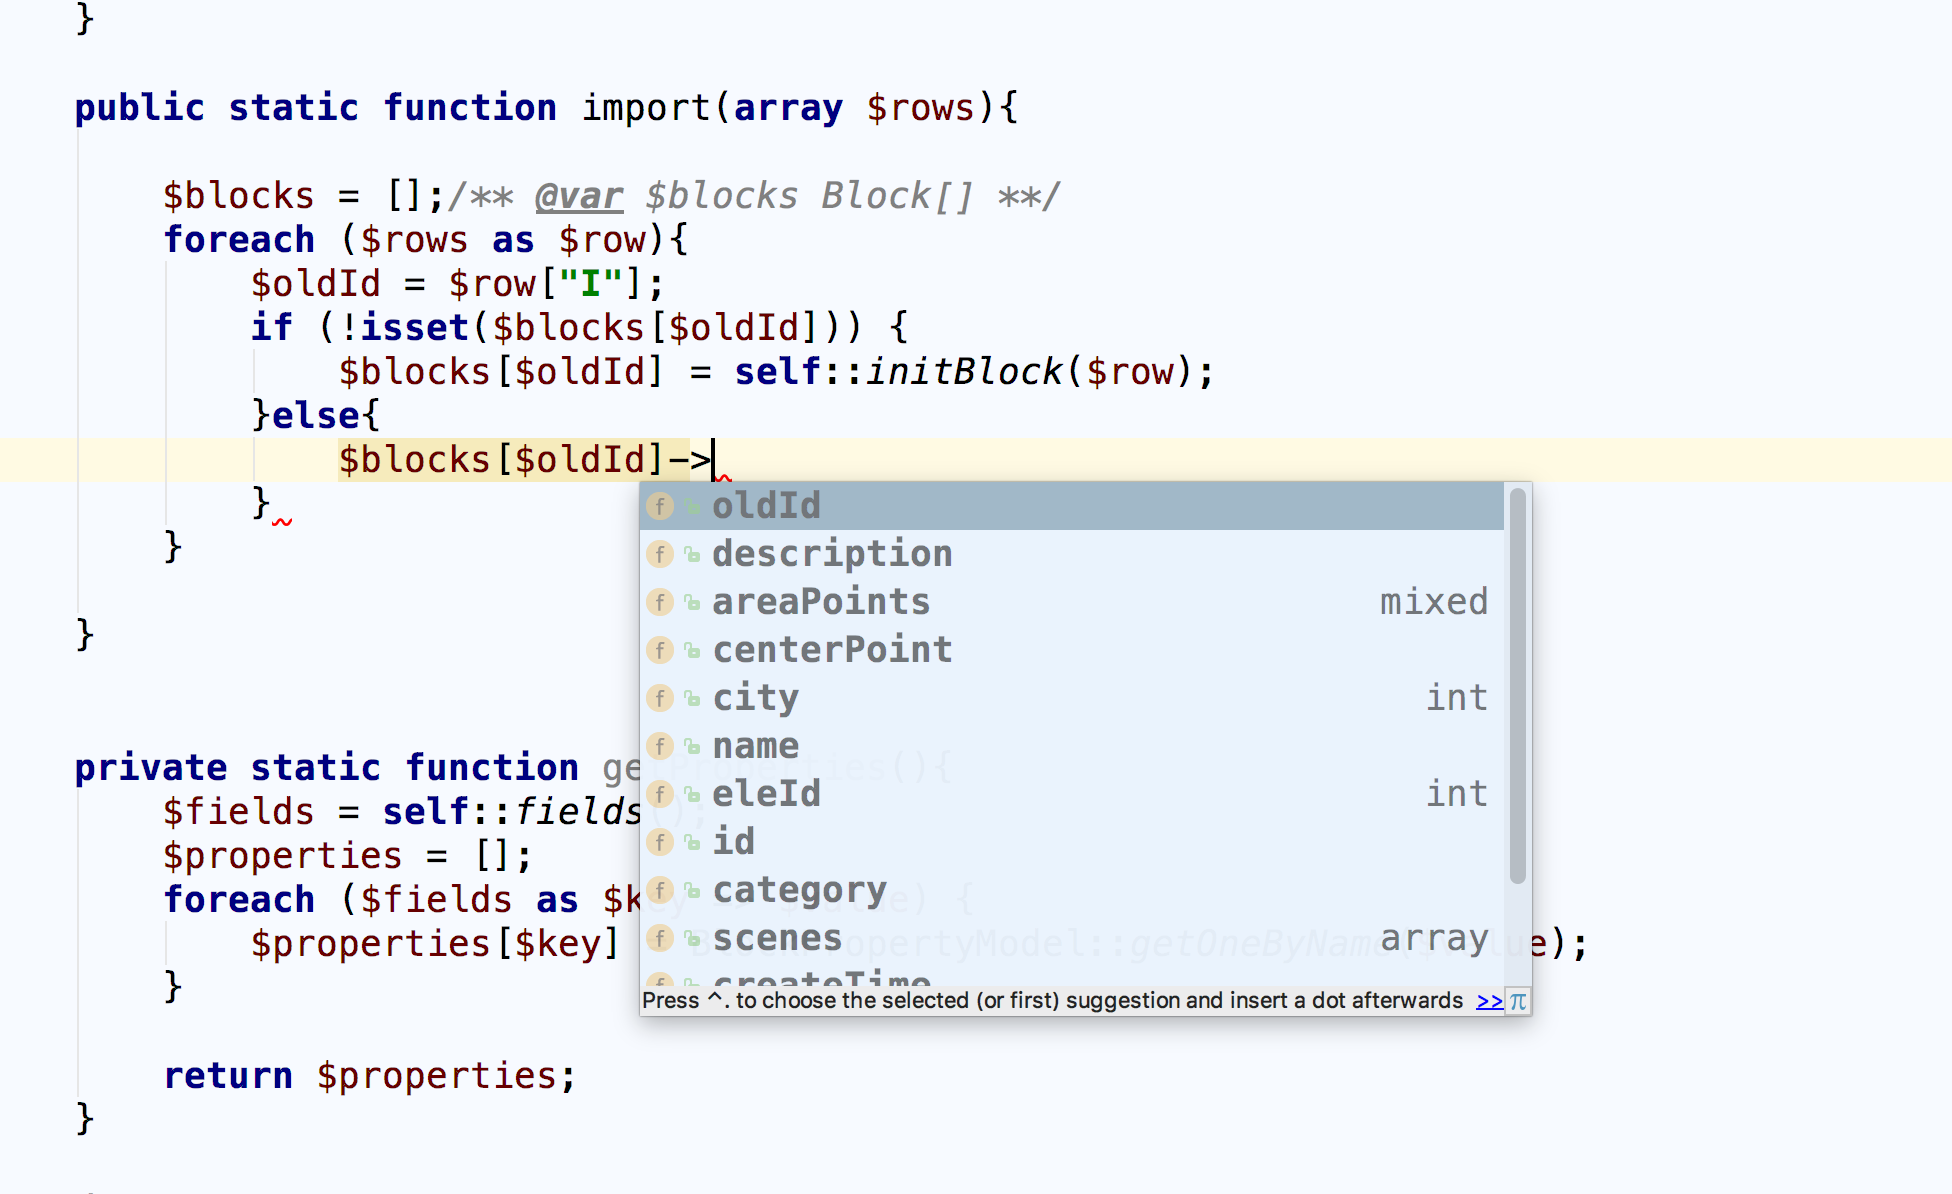Choose category from the autocomplete popup

1071,890
